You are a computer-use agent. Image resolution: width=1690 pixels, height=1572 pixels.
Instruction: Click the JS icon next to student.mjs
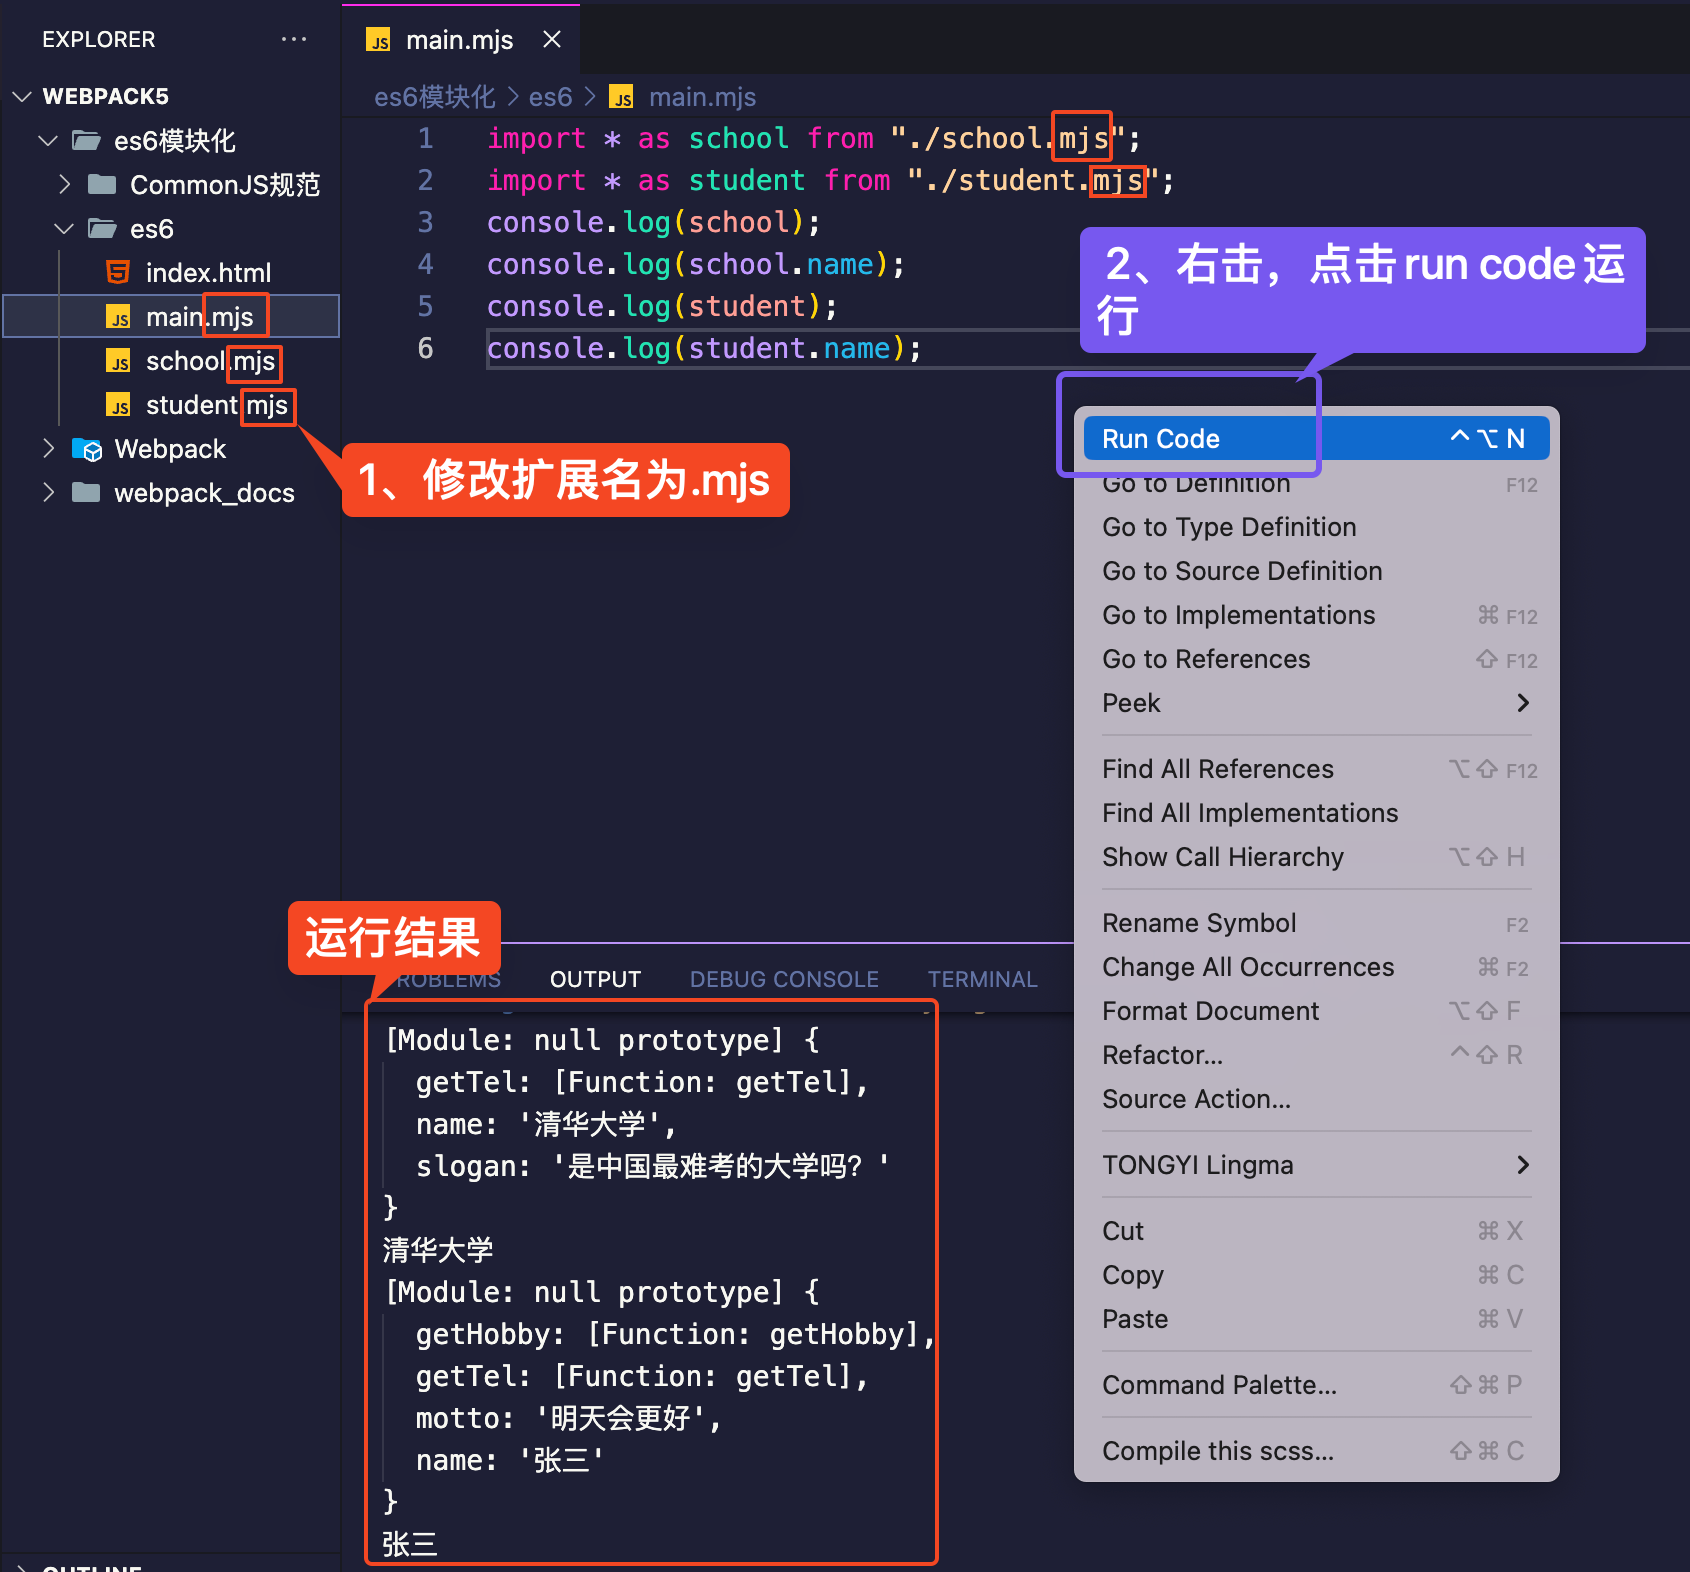tap(118, 405)
